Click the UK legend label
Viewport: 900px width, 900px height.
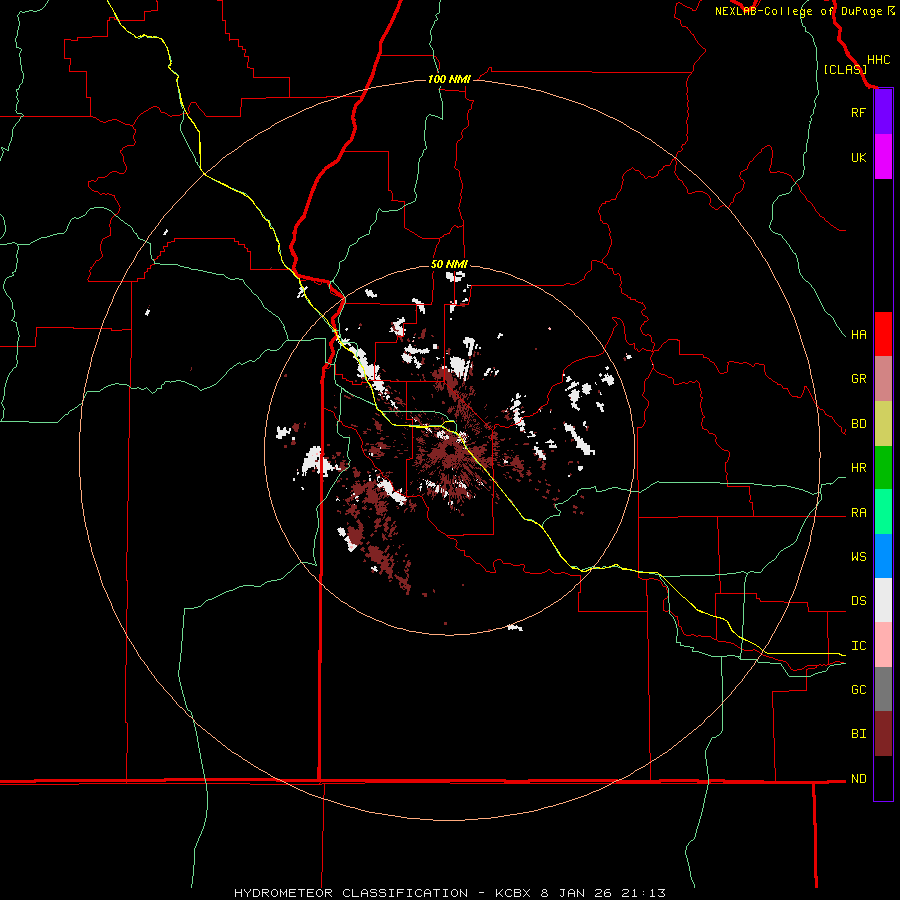(858, 157)
